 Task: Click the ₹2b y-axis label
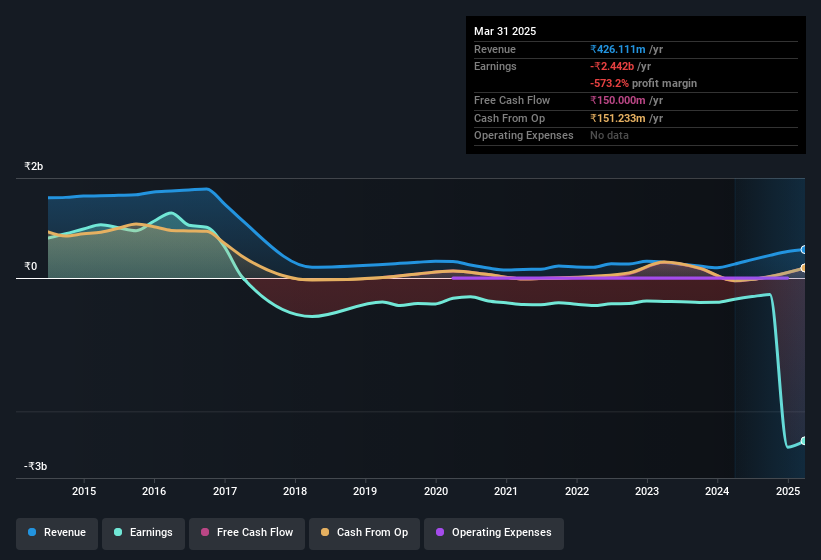[34, 166]
